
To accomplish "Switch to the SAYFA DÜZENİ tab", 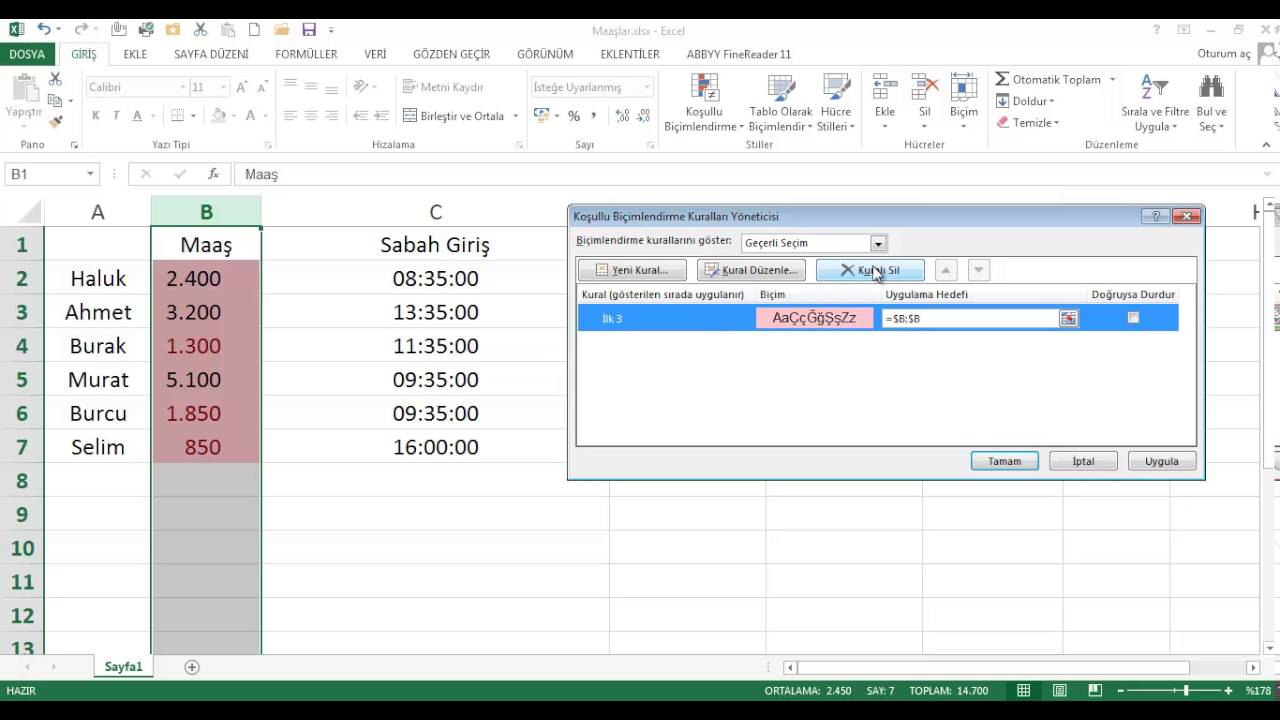I will pos(211,54).
